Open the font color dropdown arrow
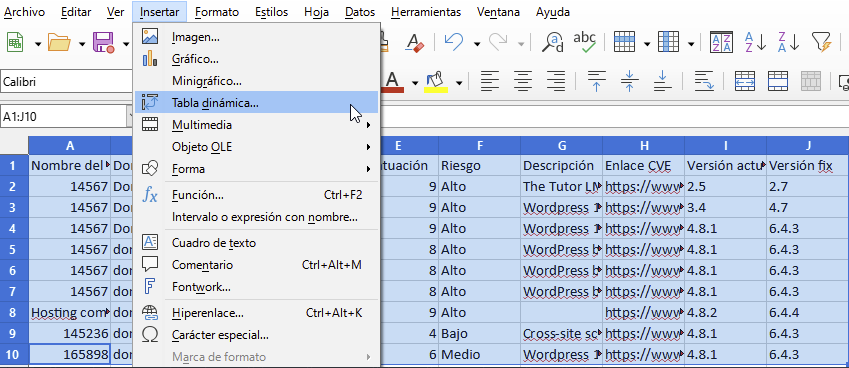This screenshot has height=368, width=849. point(415,83)
